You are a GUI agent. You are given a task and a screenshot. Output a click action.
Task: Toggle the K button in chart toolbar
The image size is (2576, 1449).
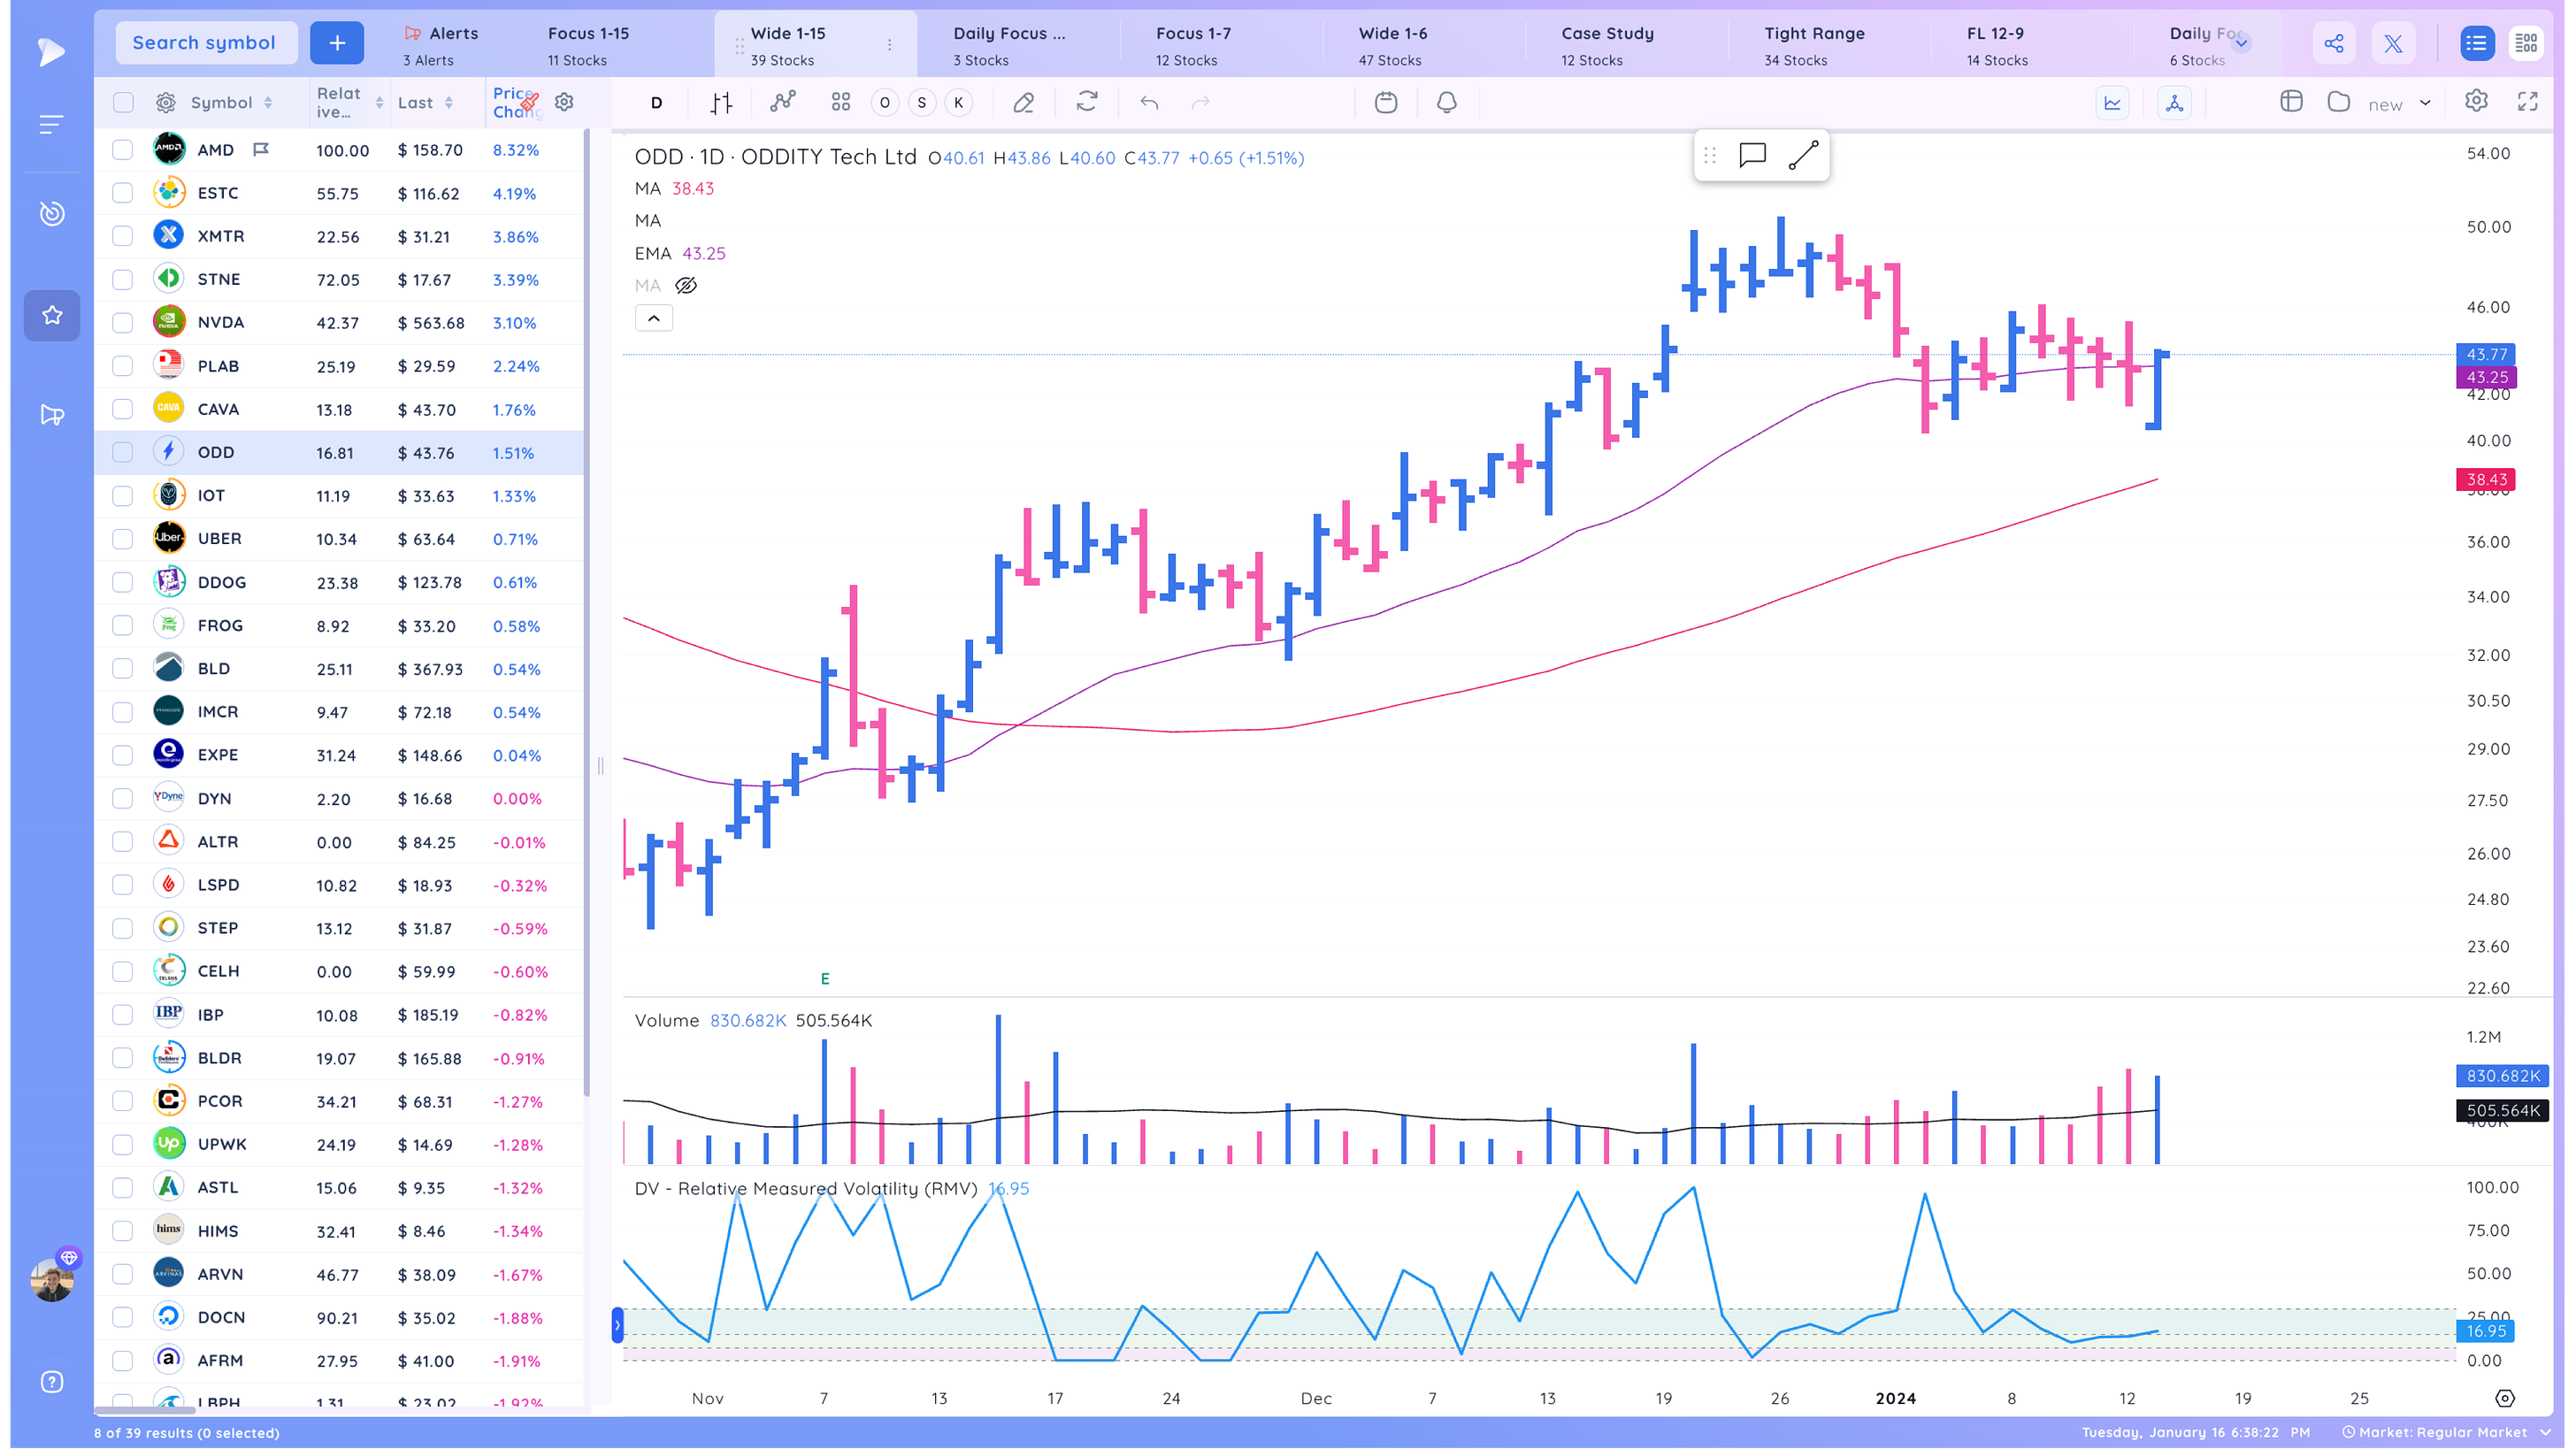click(x=959, y=102)
